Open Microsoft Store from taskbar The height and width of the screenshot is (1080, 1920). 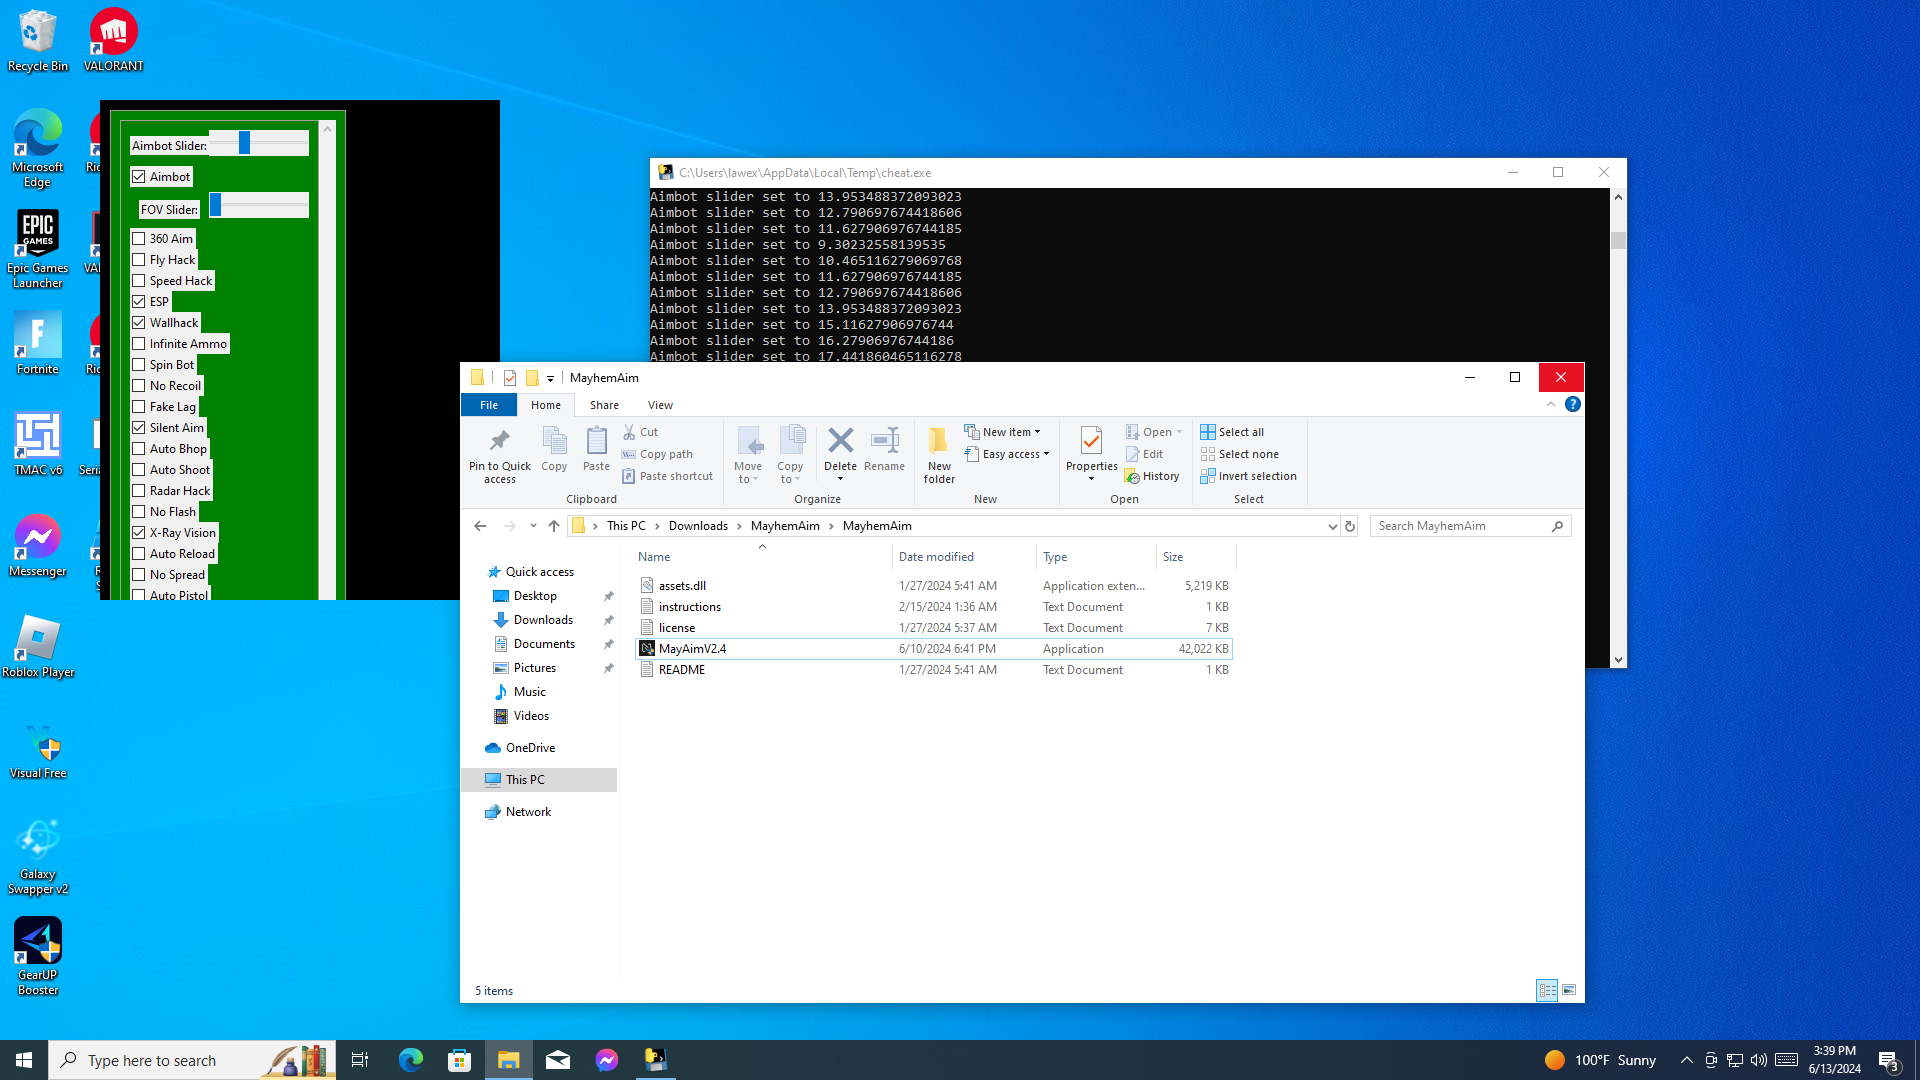tap(459, 1060)
